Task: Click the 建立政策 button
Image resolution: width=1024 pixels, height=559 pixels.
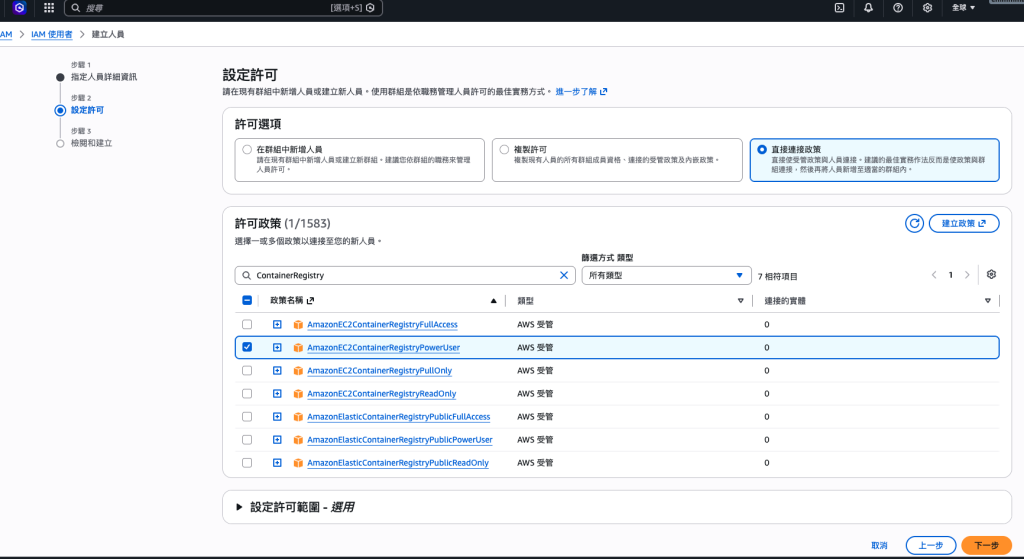Action: [x=964, y=223]
